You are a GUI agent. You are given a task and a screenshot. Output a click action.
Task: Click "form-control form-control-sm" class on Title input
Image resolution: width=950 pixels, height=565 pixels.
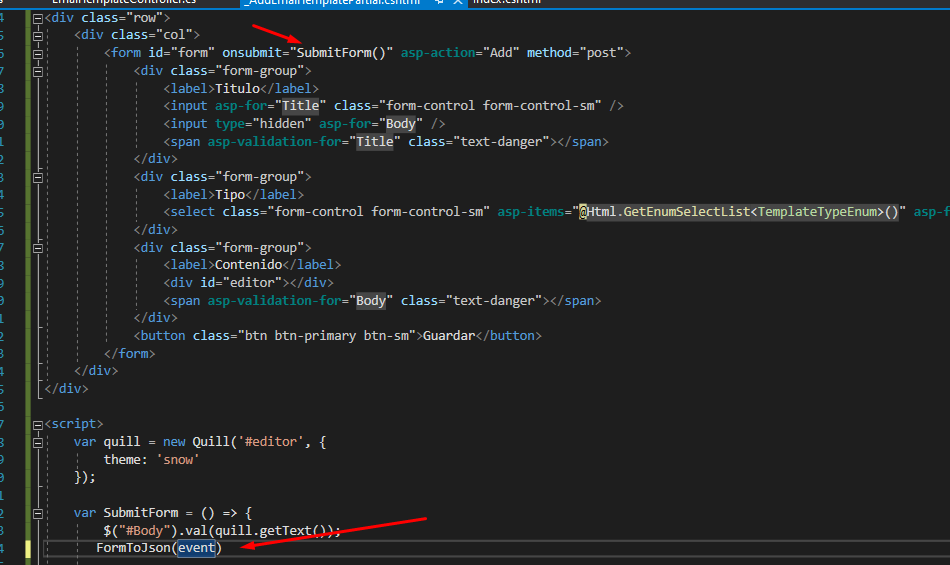click(x=490, y=106)
